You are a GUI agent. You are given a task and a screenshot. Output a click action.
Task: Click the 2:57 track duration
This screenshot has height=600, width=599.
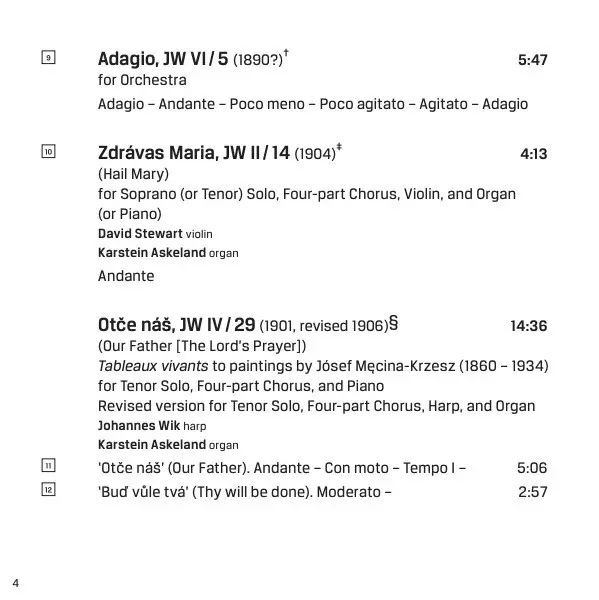(533, 492)
